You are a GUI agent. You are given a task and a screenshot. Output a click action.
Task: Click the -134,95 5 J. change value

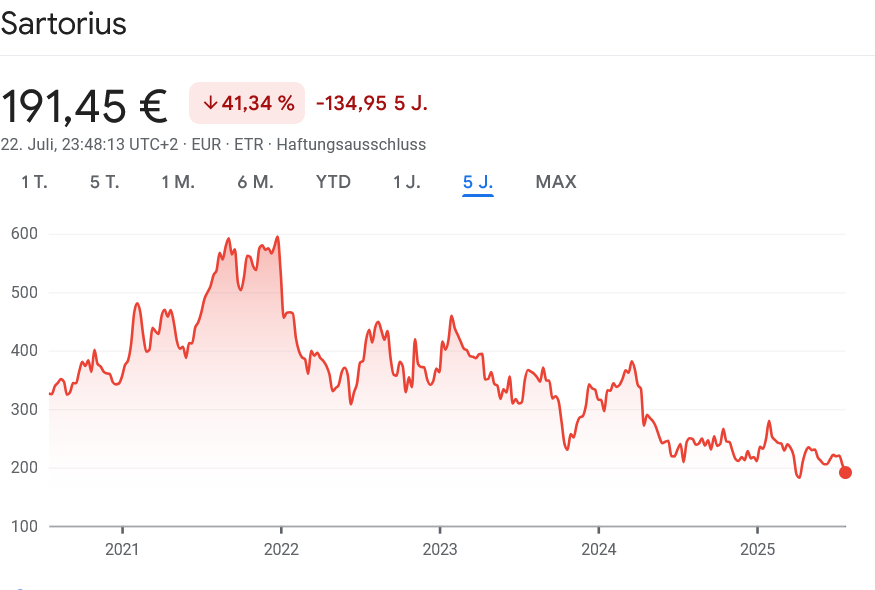[371, 103]
